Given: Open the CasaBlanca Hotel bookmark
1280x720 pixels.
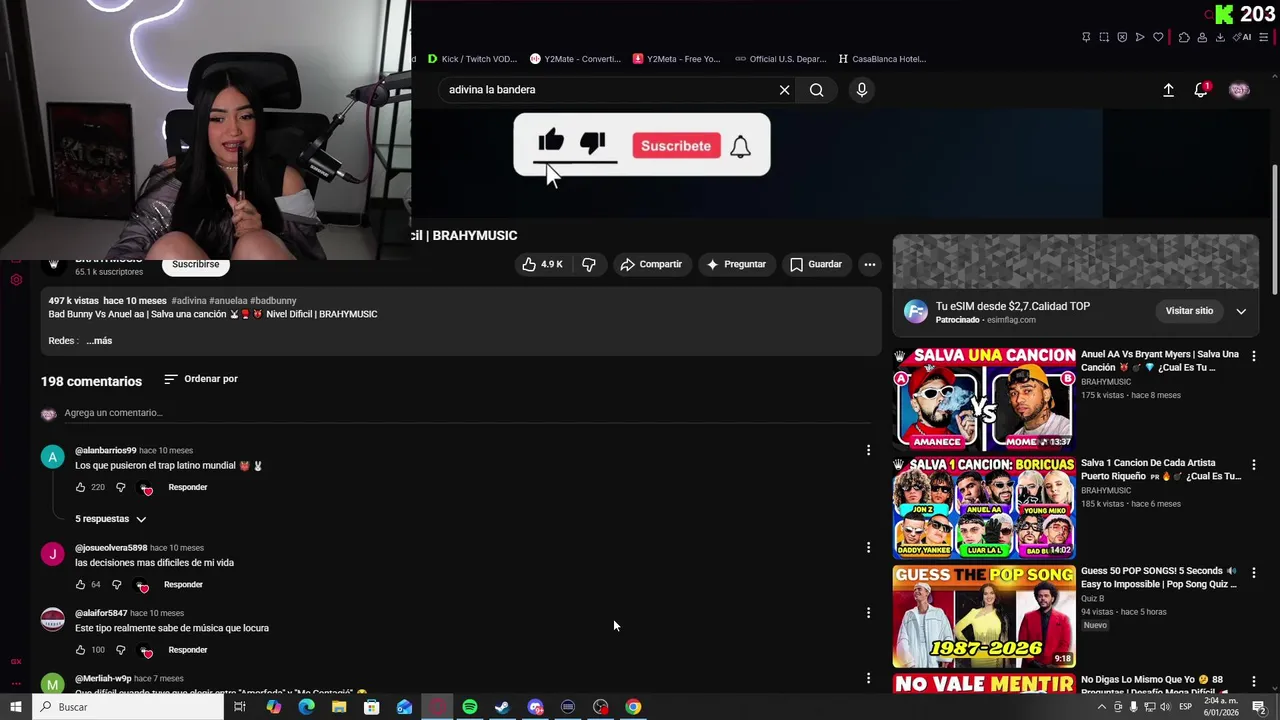Looking at the screenshot, I should [x=882, y=59].
